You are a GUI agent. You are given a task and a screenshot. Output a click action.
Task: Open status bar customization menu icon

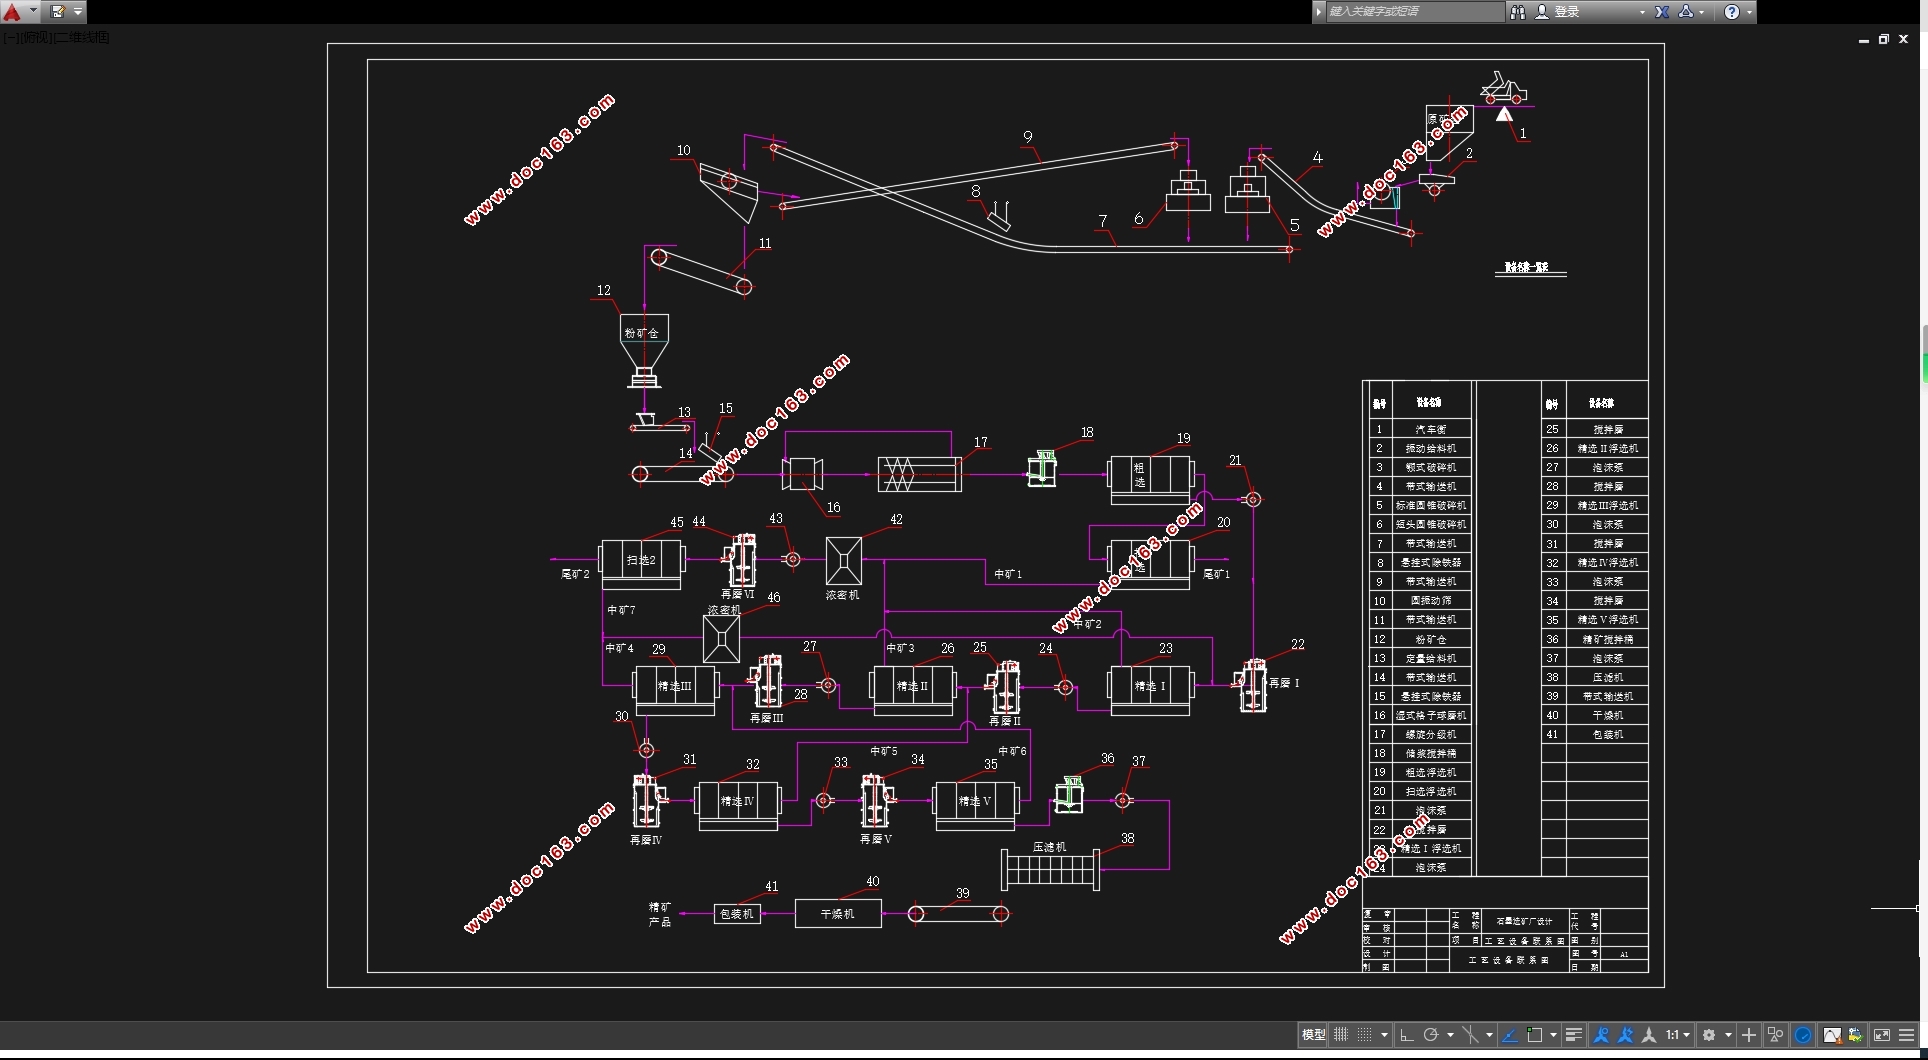pyautogui.click(x=1907, y=1035)
